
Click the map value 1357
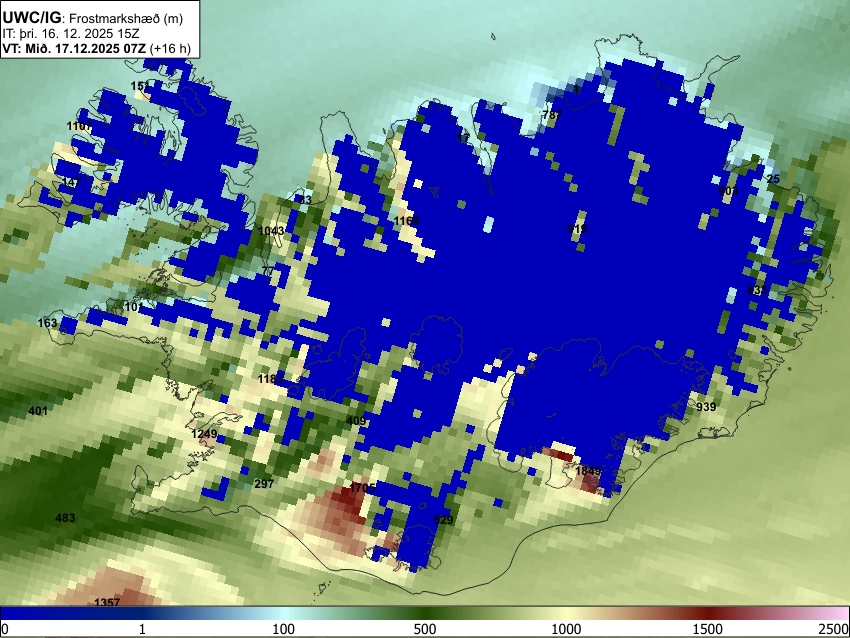pos(107,602)
